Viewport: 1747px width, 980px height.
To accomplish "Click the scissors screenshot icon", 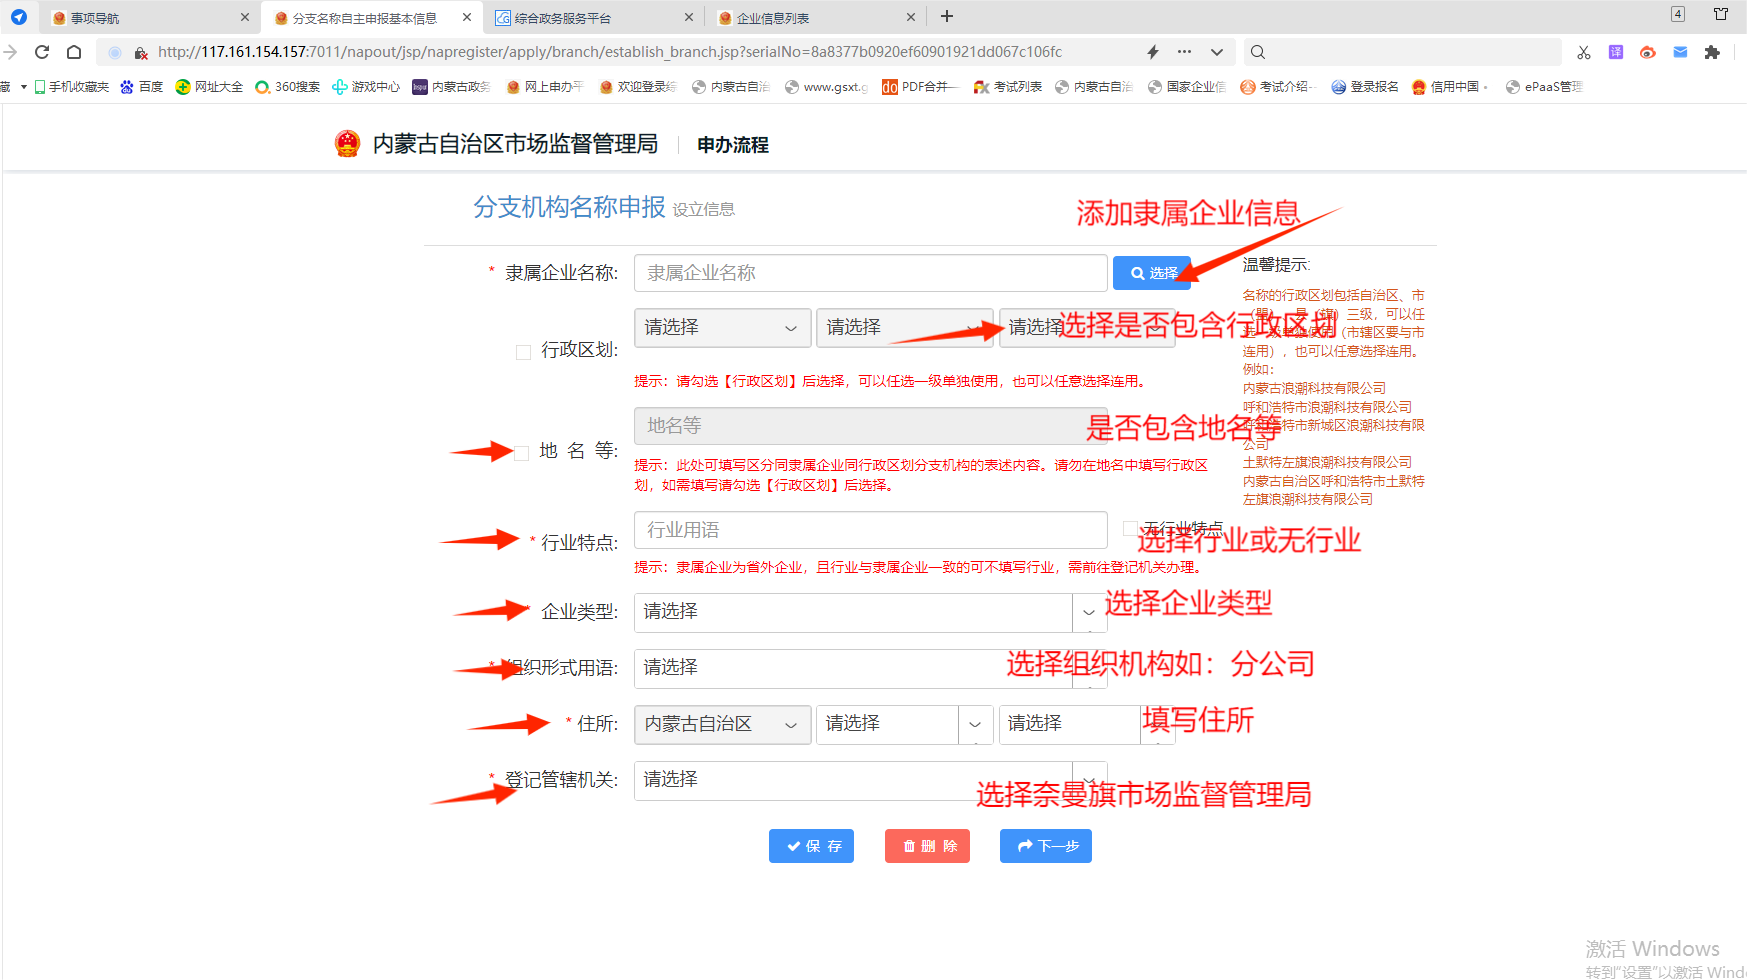I will tap(1584, 52).
